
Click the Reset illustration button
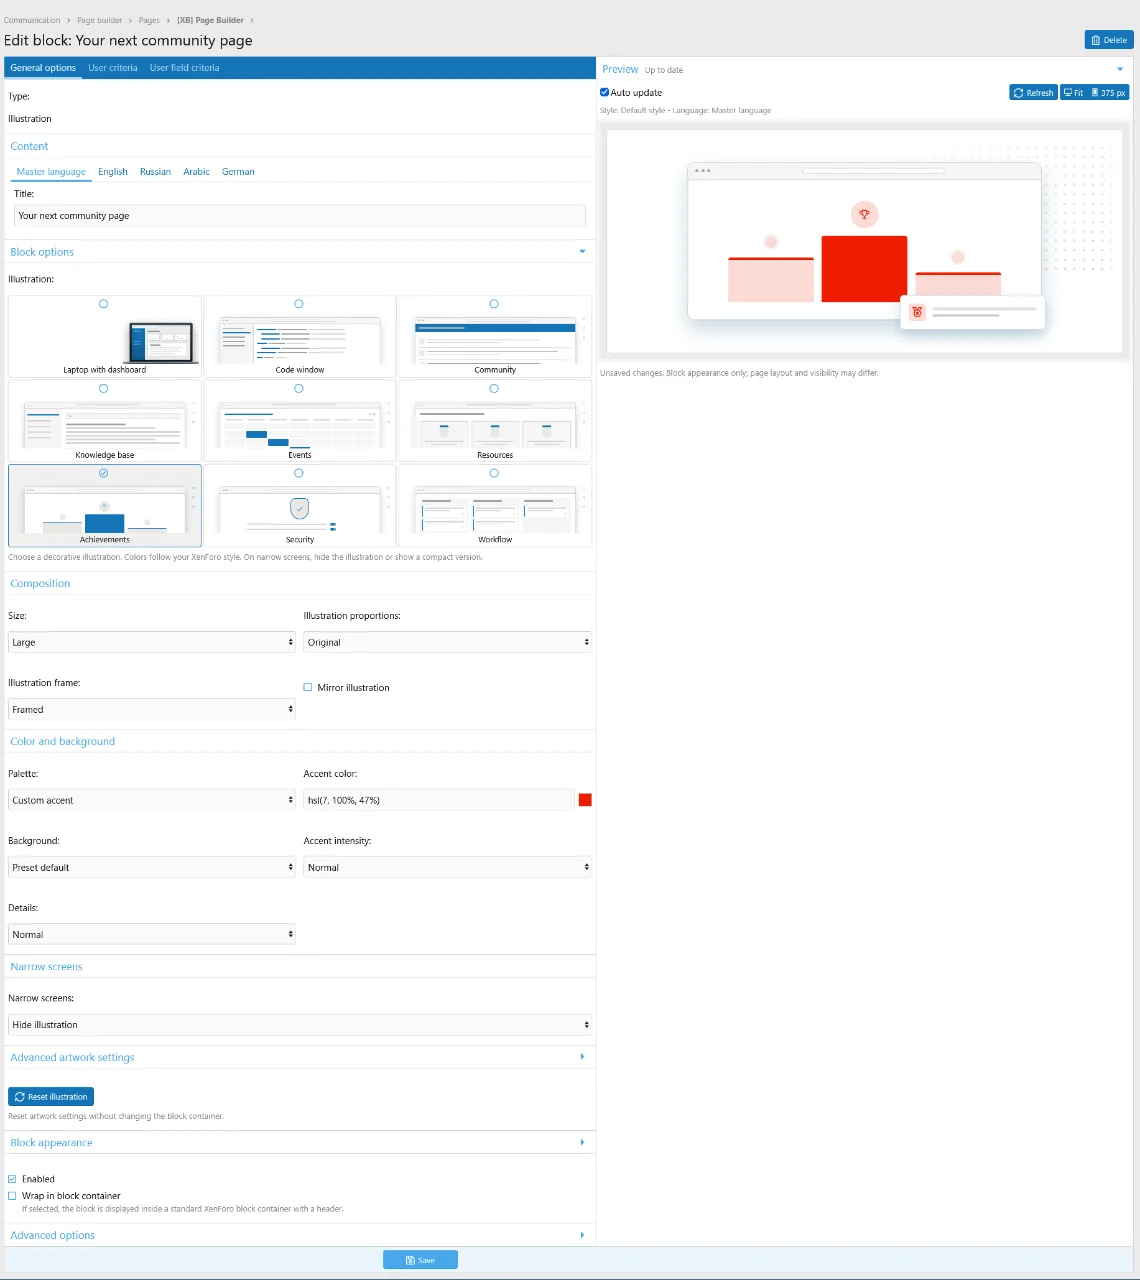click(x=51, y=1097)
